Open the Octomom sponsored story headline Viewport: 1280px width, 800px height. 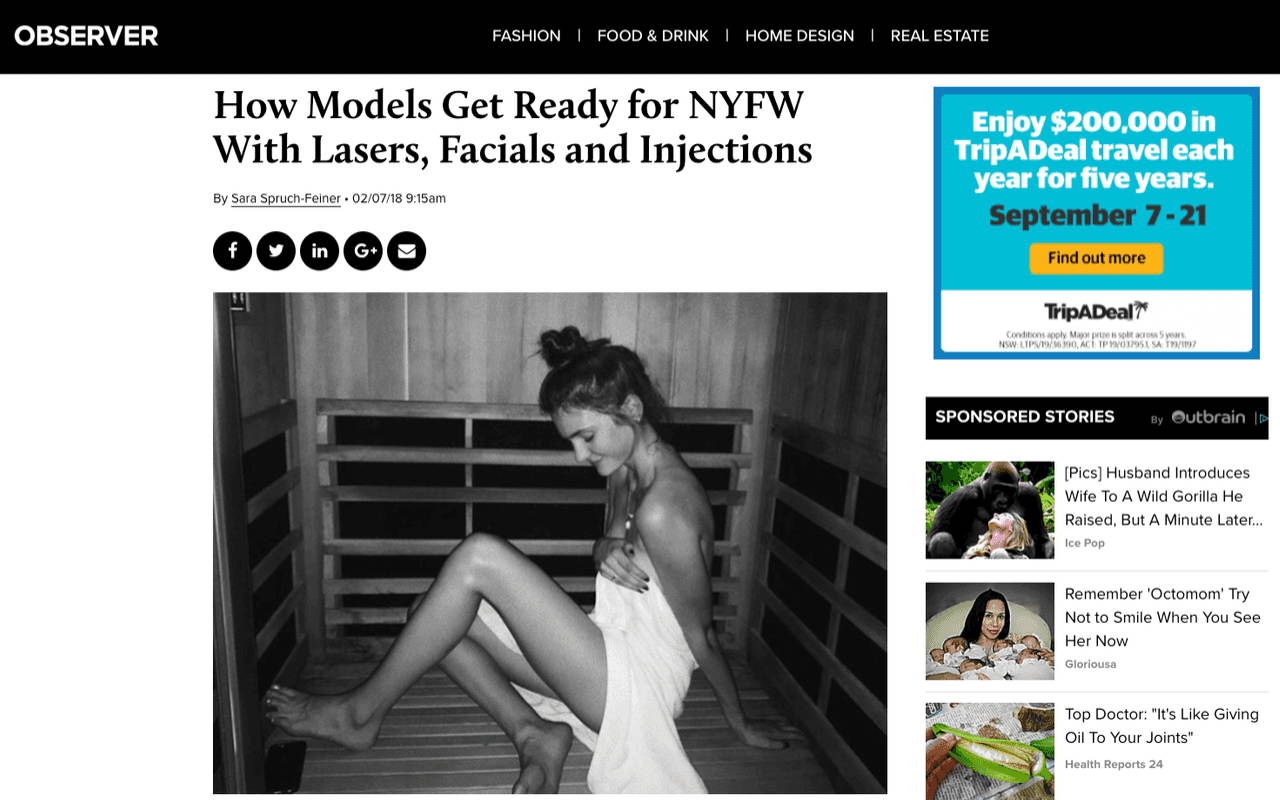click(x=1163, y=618)
